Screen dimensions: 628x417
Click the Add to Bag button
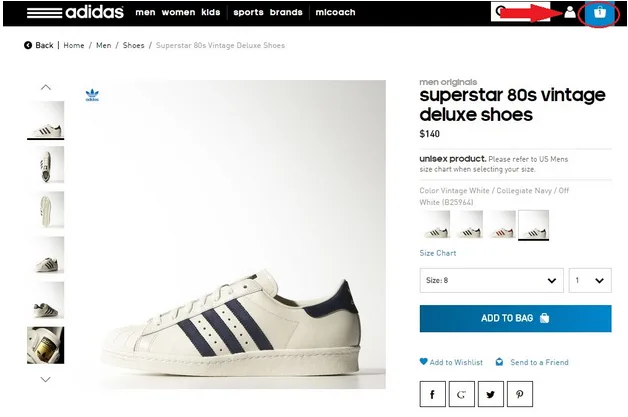click(x=515, y=318)
